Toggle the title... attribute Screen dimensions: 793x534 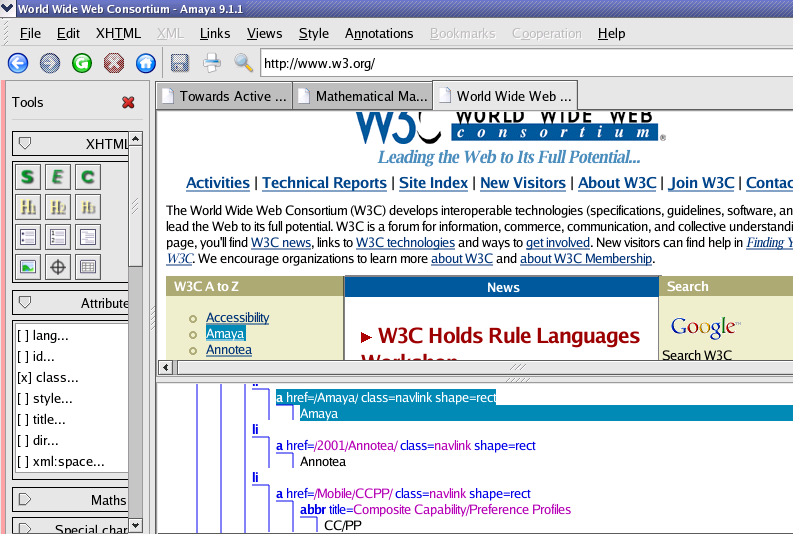tap(41, 420)
